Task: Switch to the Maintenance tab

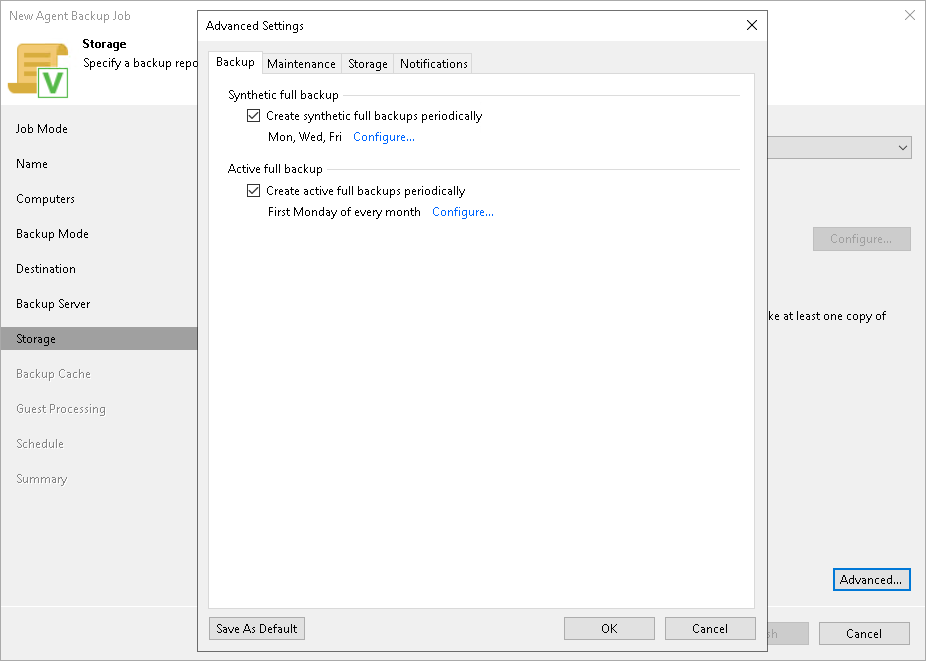Action: (x=301, y=63)
